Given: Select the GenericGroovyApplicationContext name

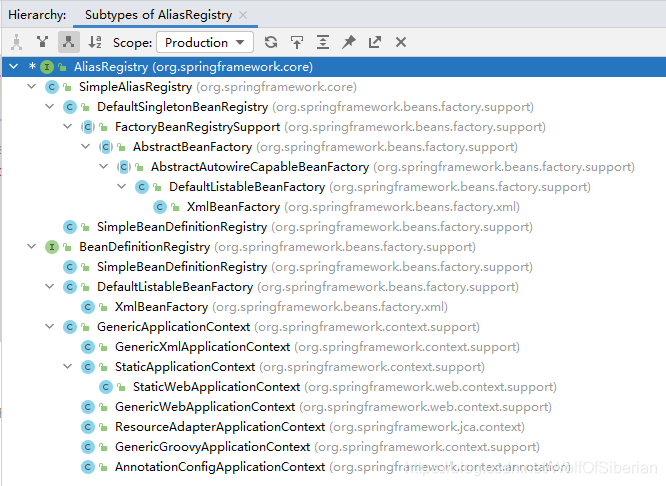Looking at the screenshot, I should point(212,446).
